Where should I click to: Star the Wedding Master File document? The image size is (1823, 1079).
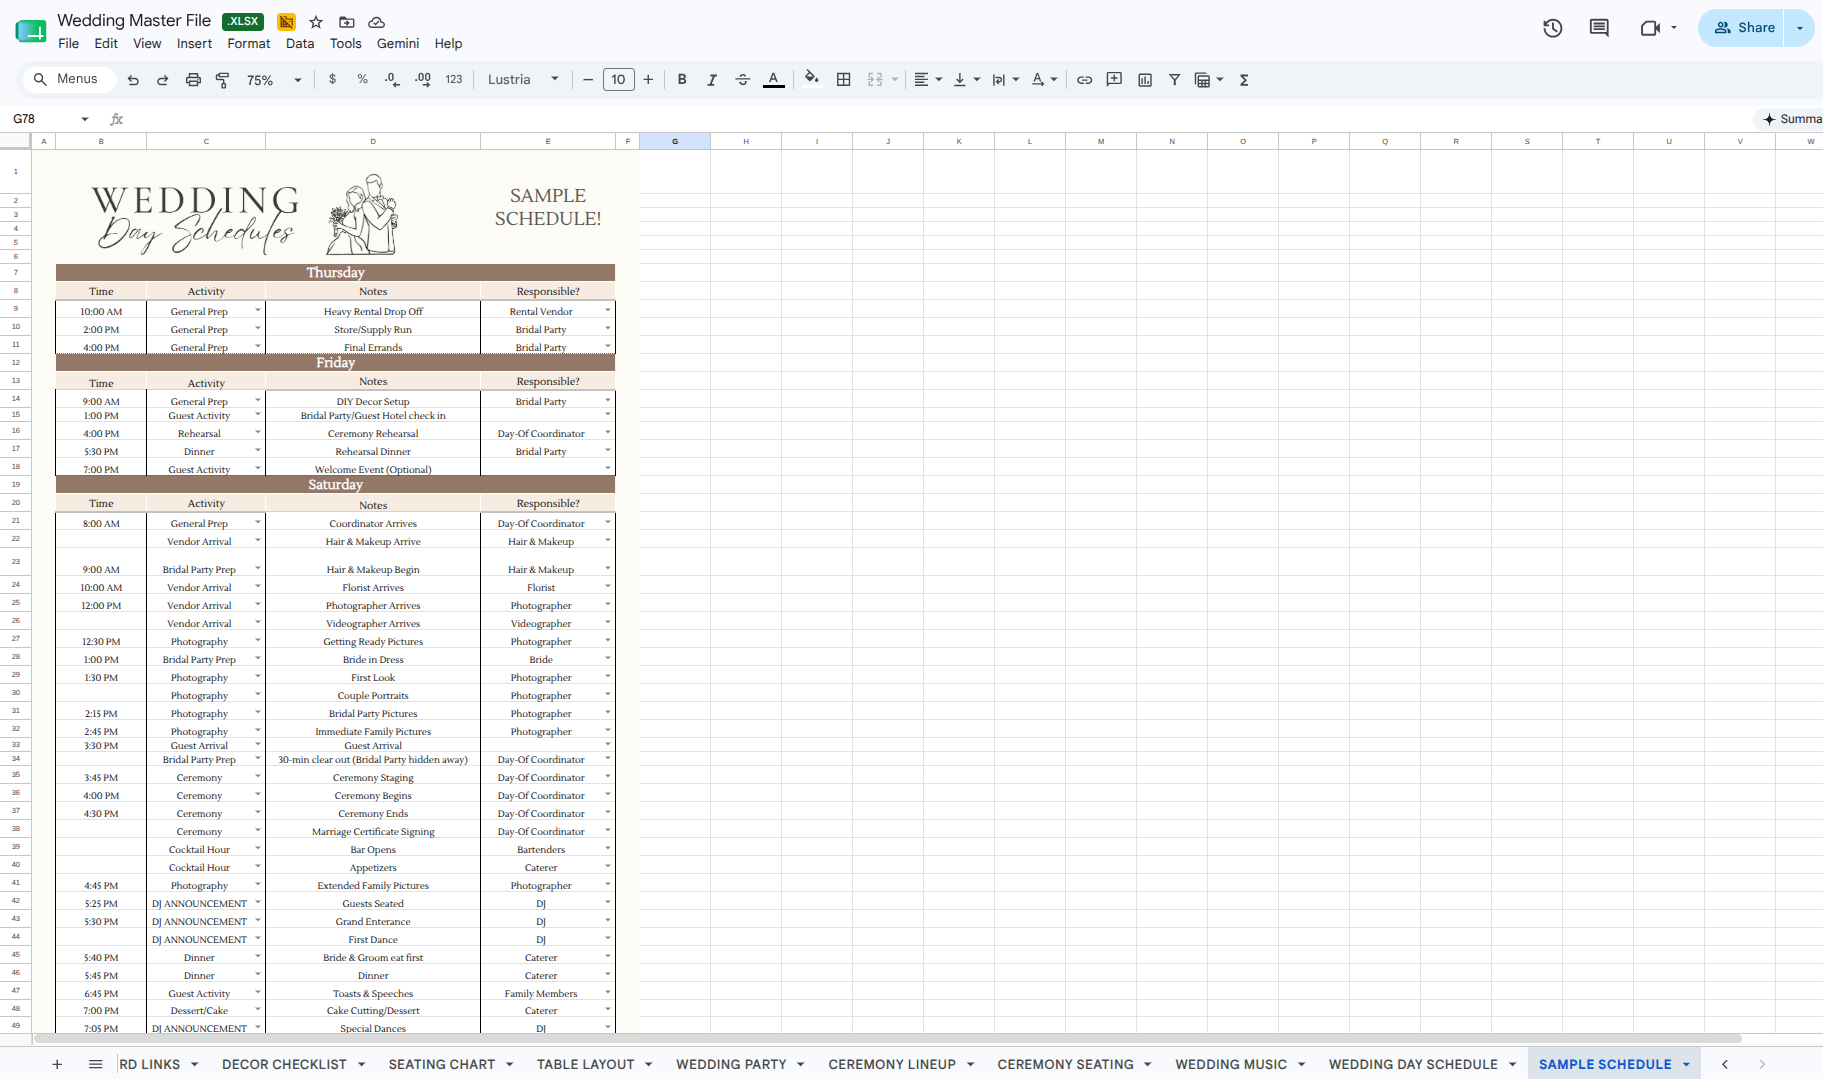316,22
